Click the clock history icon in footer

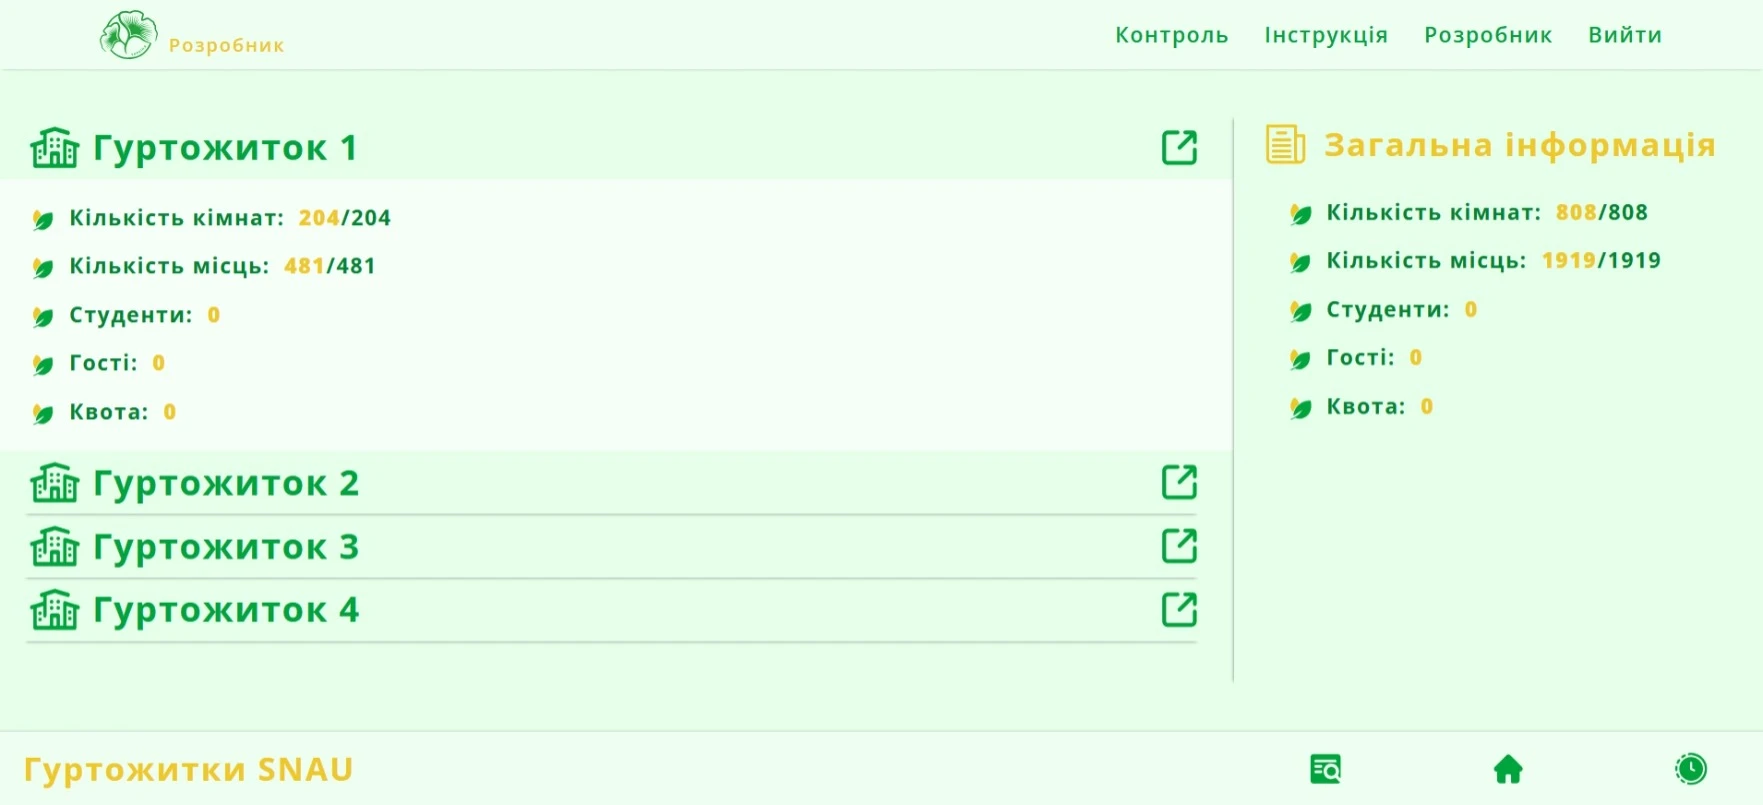coord(1690,769)
